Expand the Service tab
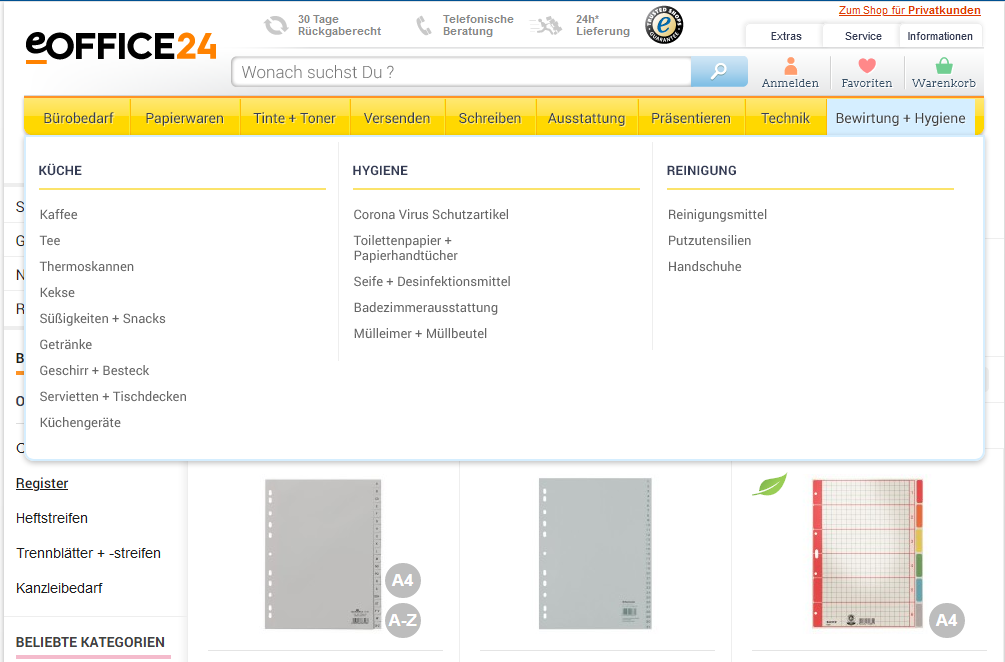1005x662 pixels. [x=863, y=36]
